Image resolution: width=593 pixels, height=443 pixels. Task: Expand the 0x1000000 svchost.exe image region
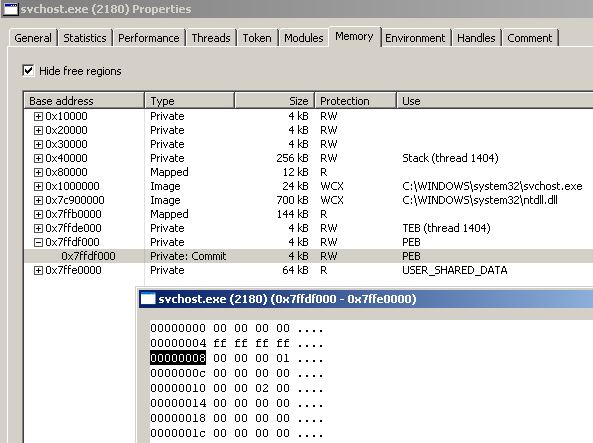pyautogui.click(x=38, y=186)
